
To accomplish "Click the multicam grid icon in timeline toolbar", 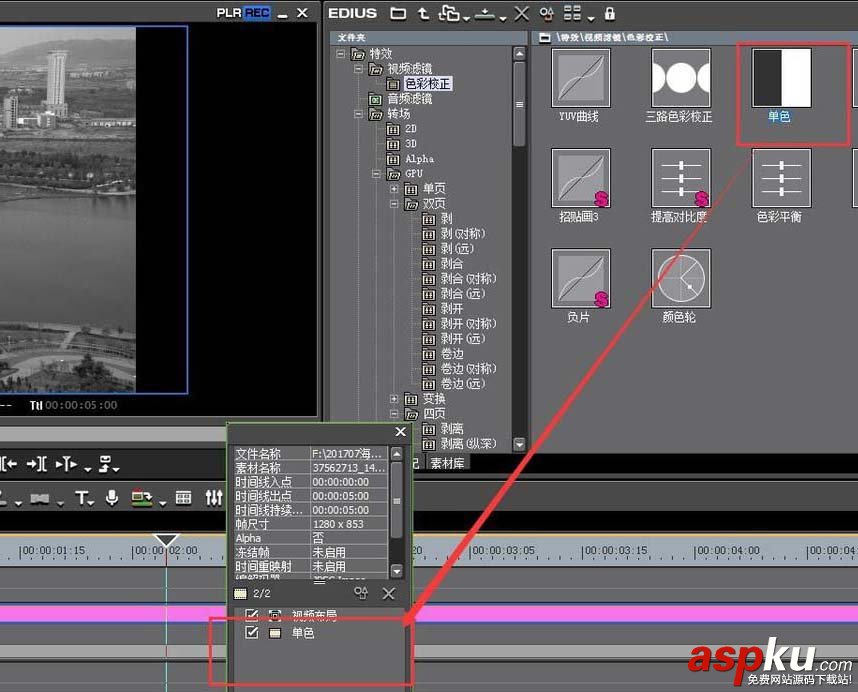I will (183, 498).
